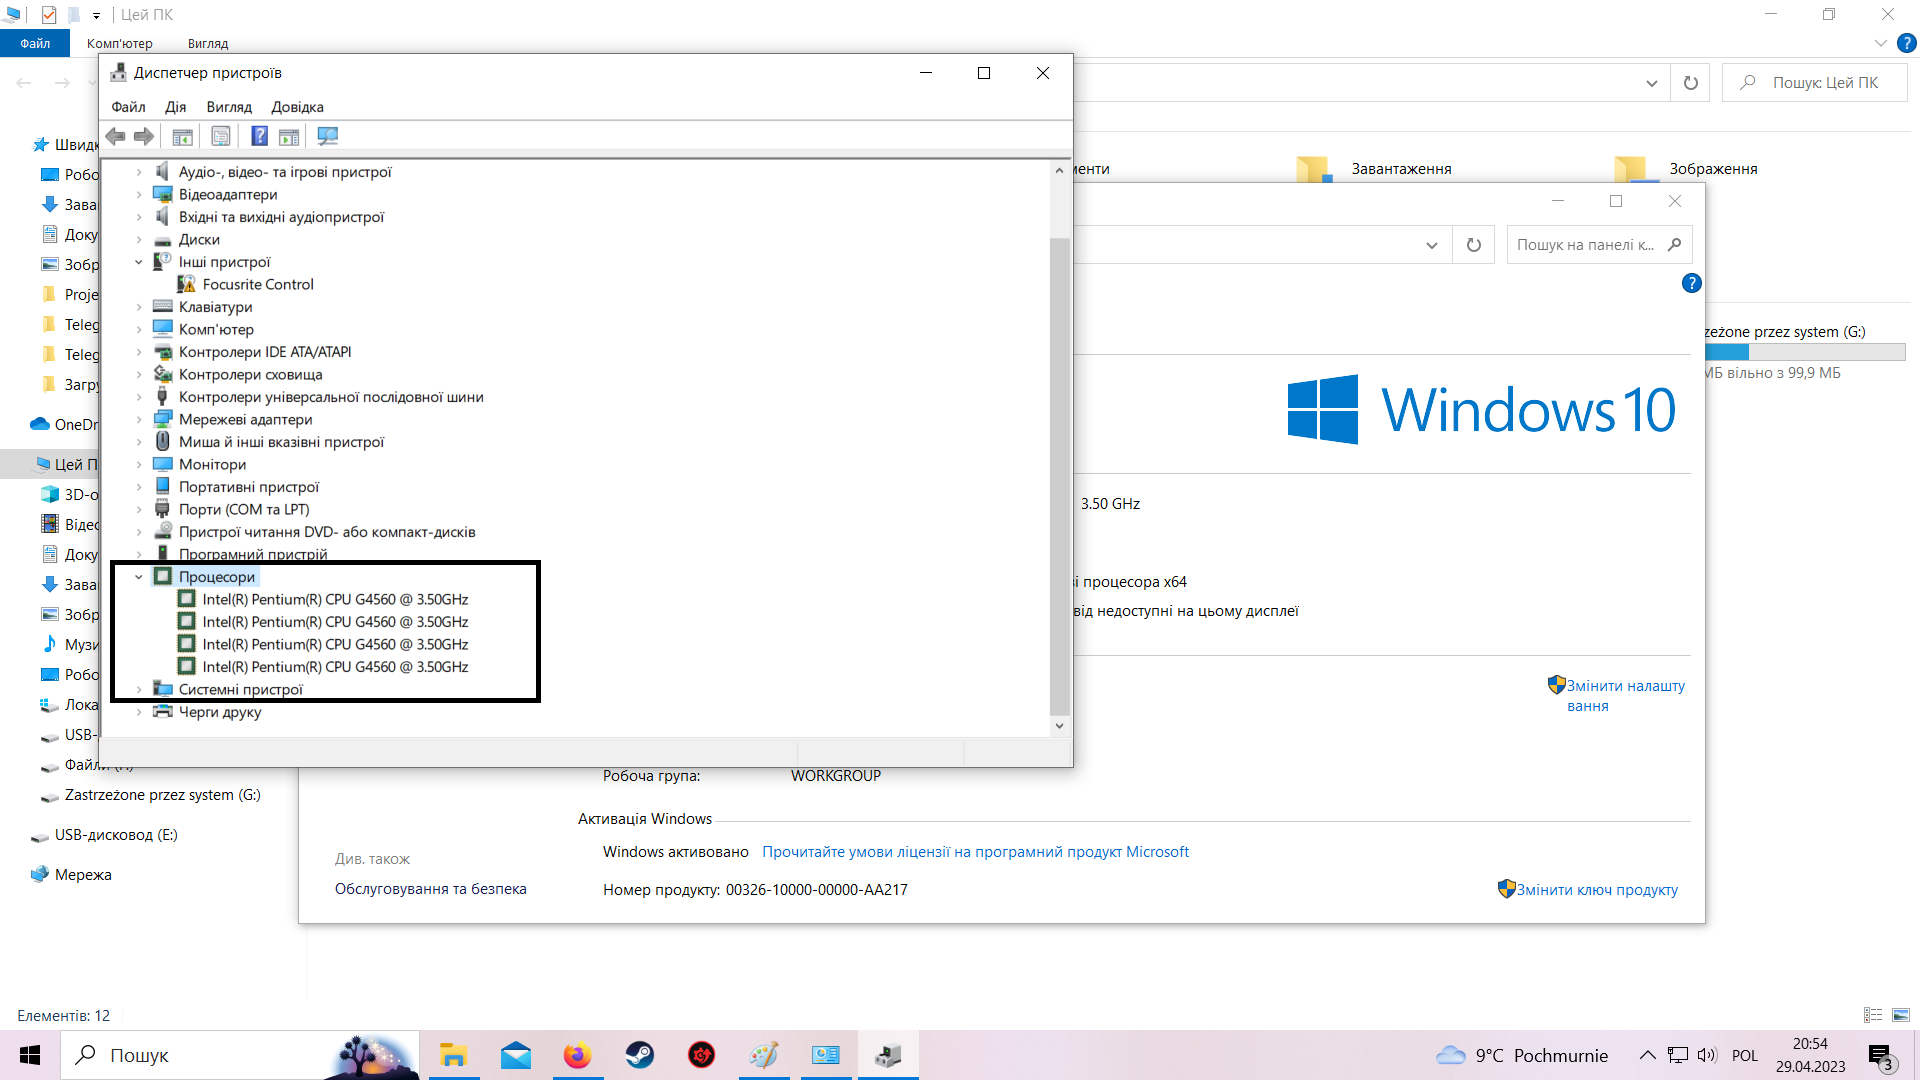Open Steam from the taskbar
This screenshot has height=1080, width=1920.
[639, 1055]
